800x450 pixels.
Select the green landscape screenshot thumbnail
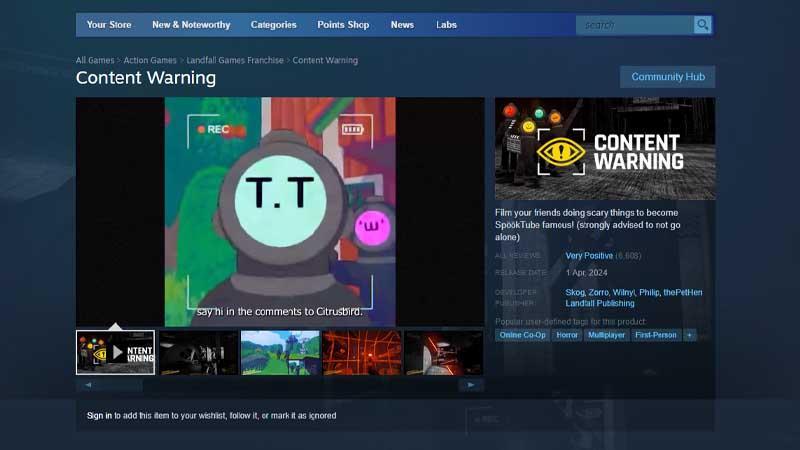tap(280, 353)
